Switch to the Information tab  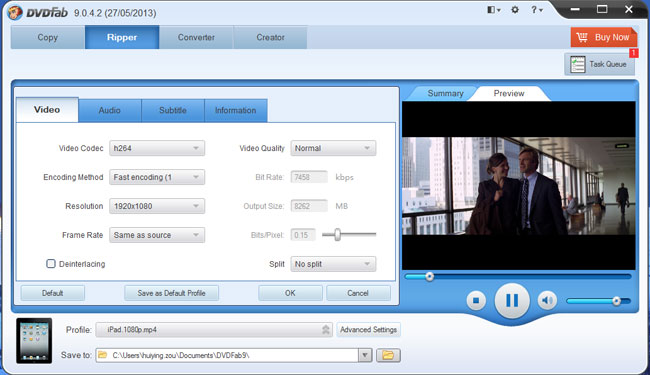point(235,110)
